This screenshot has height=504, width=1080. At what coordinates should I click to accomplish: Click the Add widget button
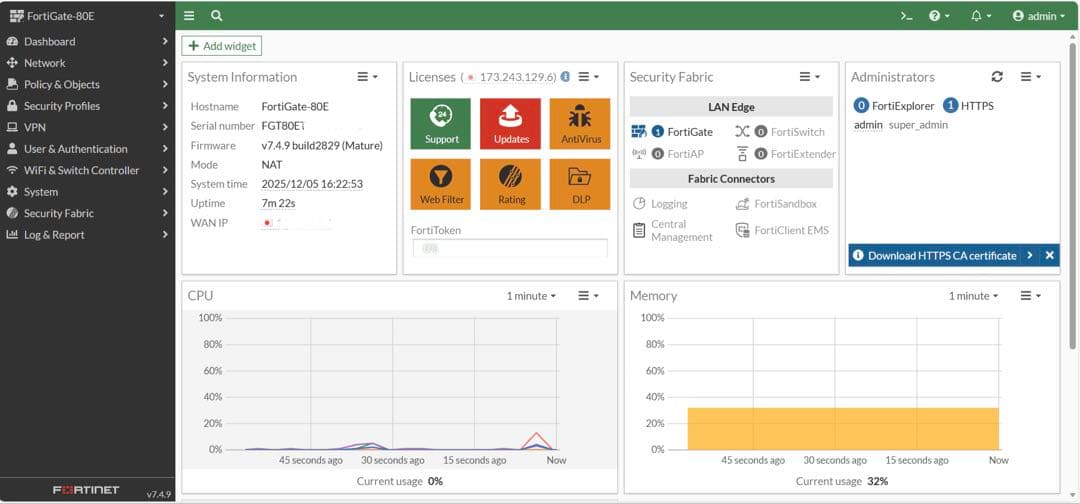point(222,46)
